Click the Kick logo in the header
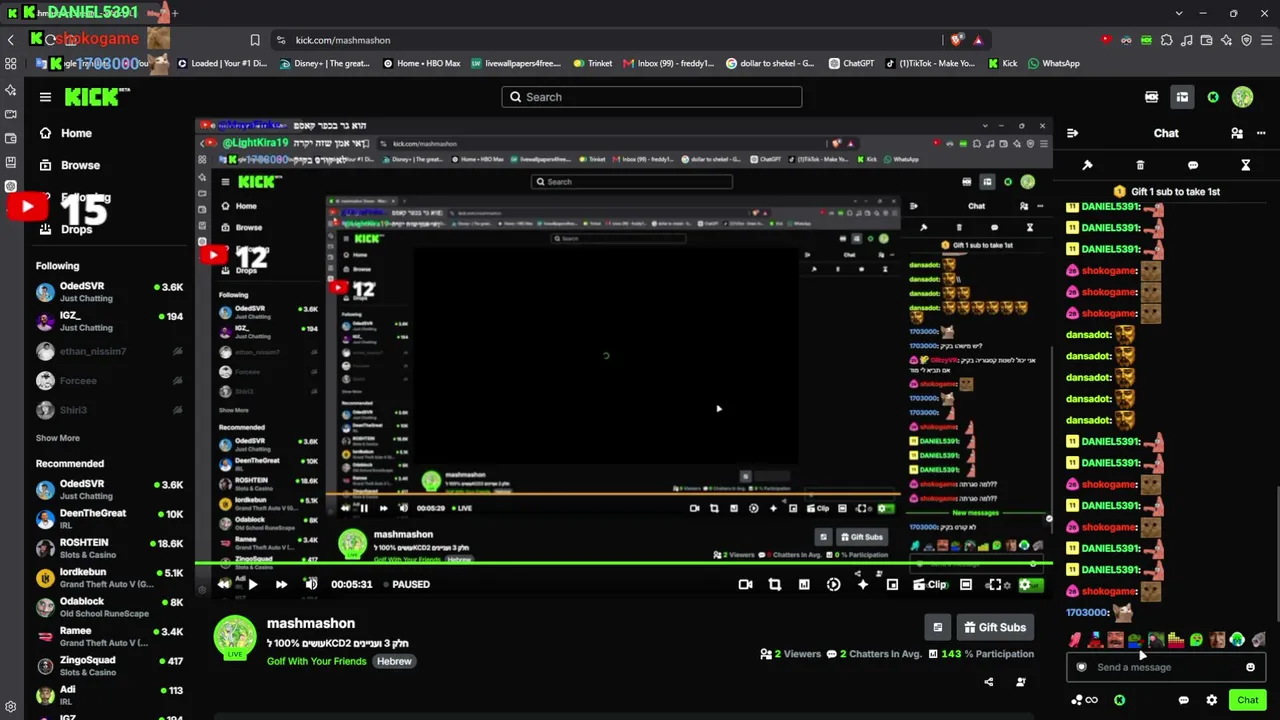This screenshot has height=720, width=1280. click(97, 97)
